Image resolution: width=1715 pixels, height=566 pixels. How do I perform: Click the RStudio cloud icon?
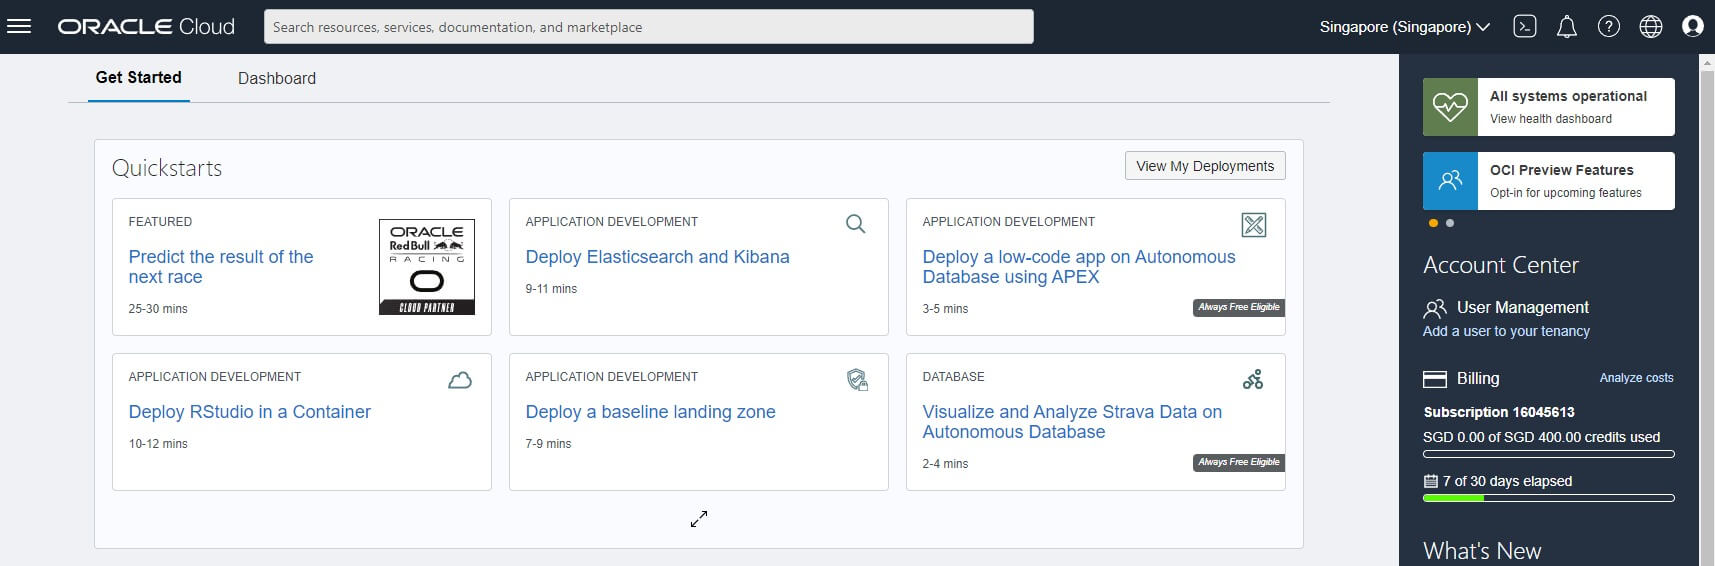click(460, 380)
